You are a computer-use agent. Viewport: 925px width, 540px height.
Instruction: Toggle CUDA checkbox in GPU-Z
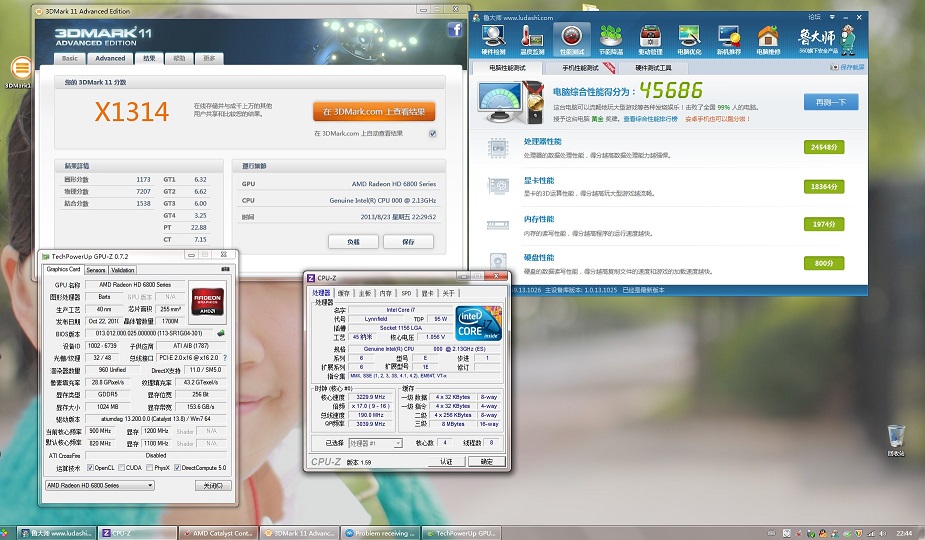[122, 467]
